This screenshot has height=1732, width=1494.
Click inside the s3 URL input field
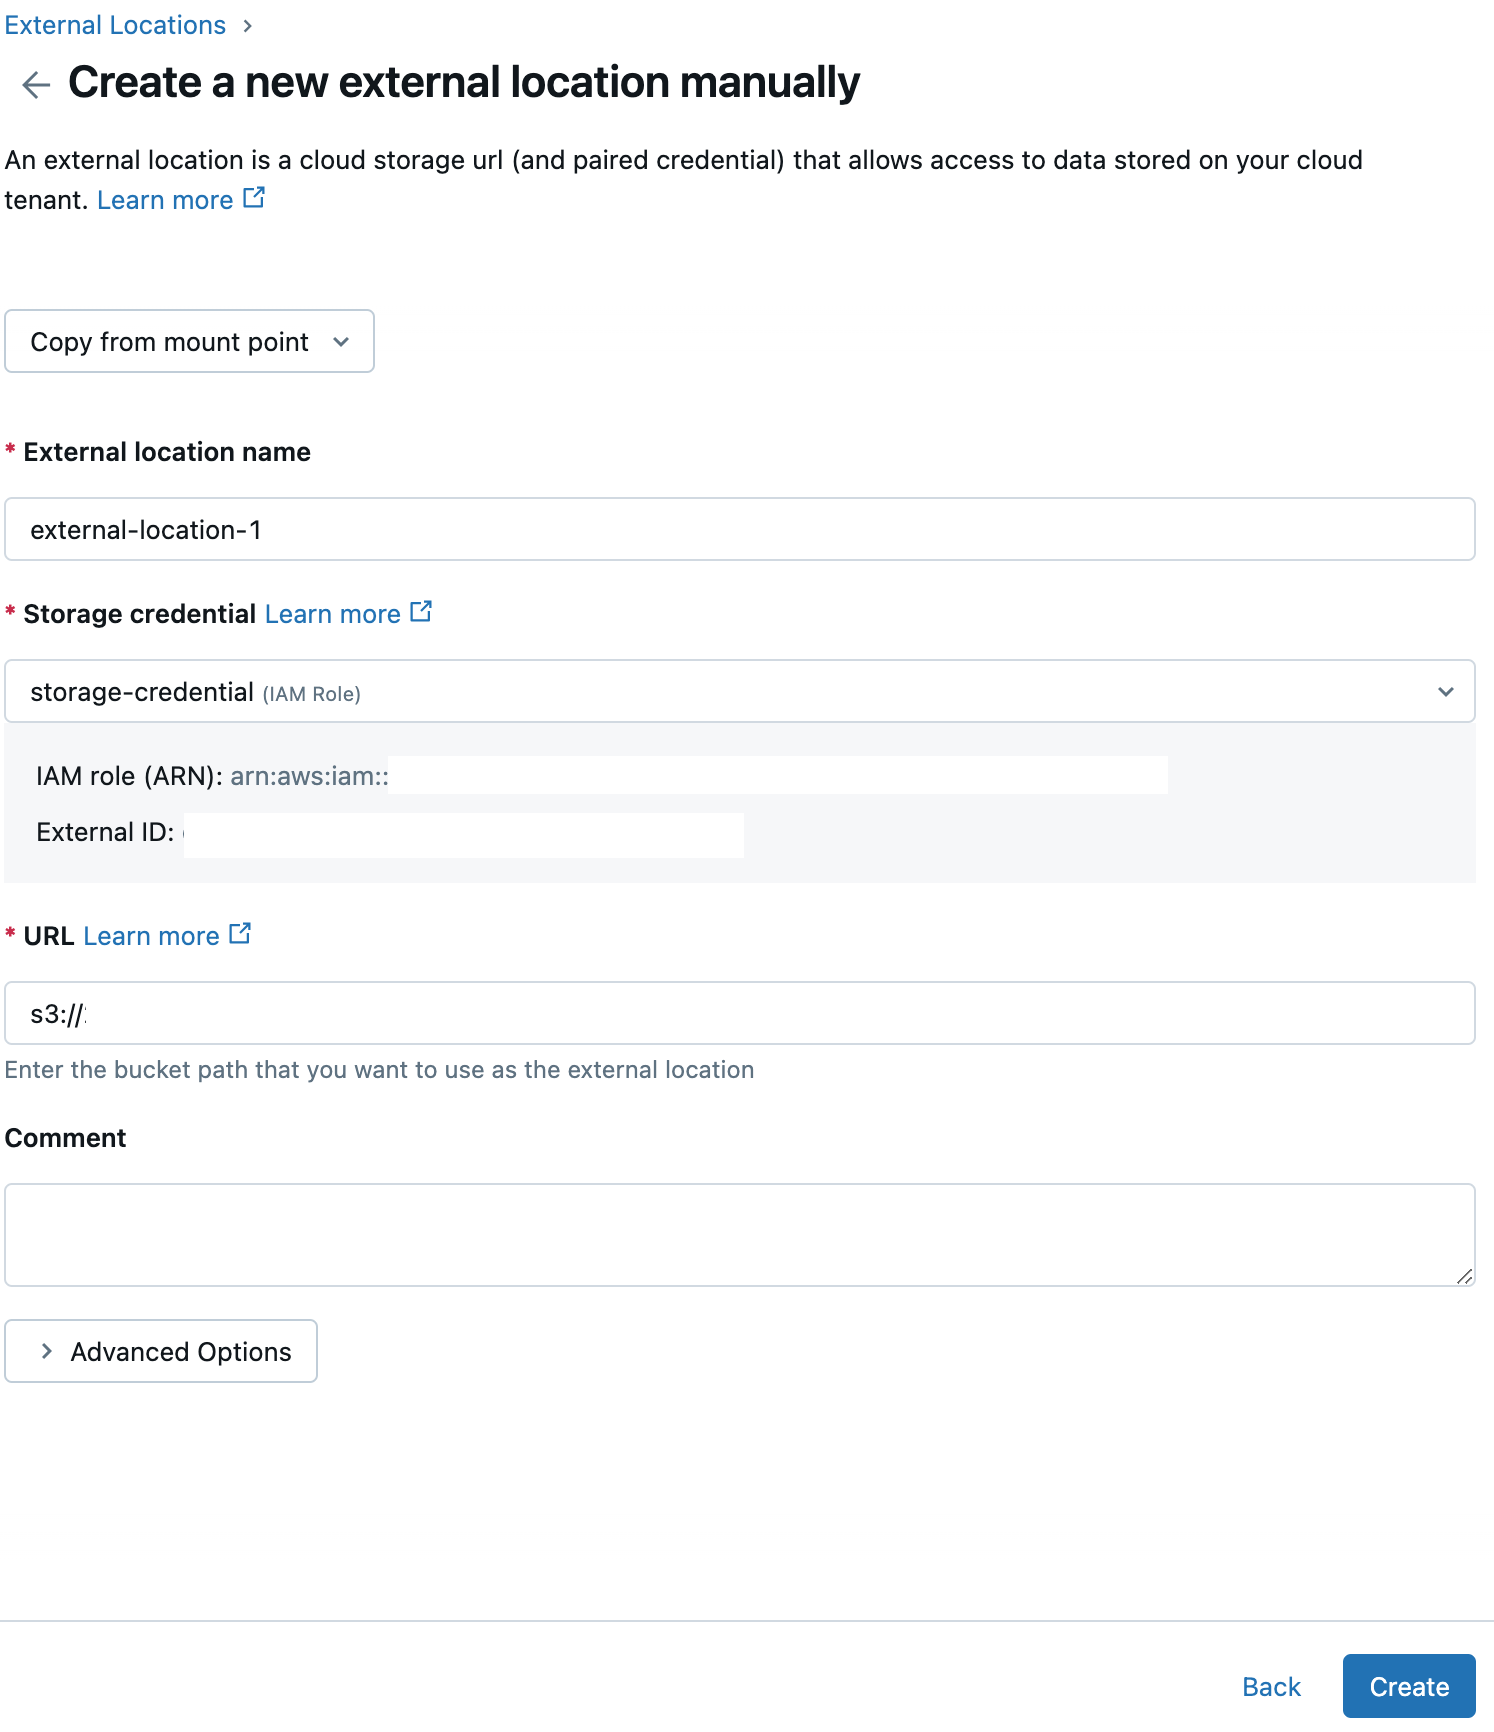tap(740, 1012)
